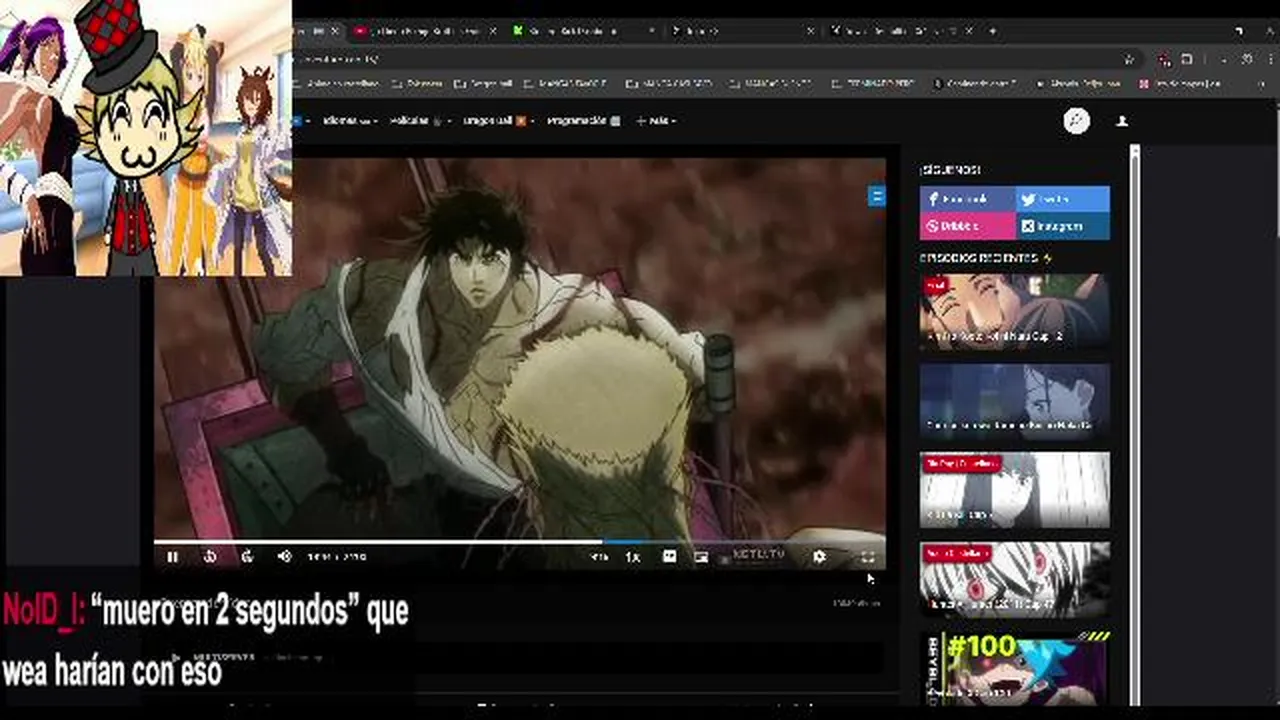Click the video progress bar to seek
The image size is (1280, 720).
click(519, 542)
